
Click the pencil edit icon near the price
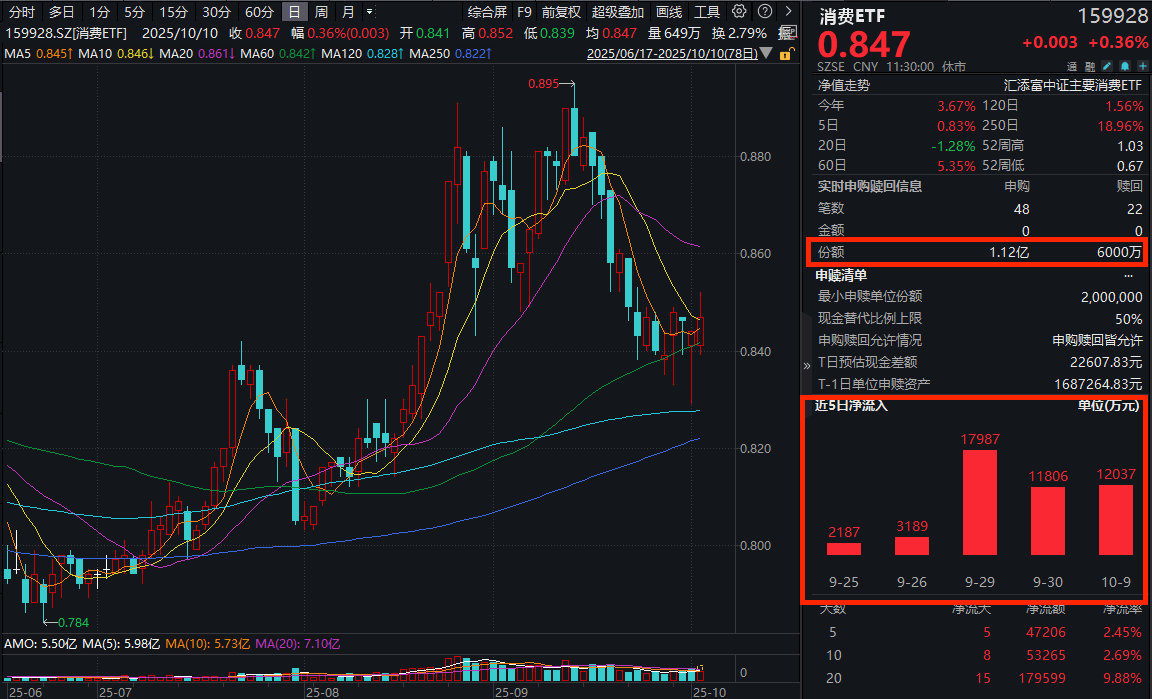click(1105, 65)
